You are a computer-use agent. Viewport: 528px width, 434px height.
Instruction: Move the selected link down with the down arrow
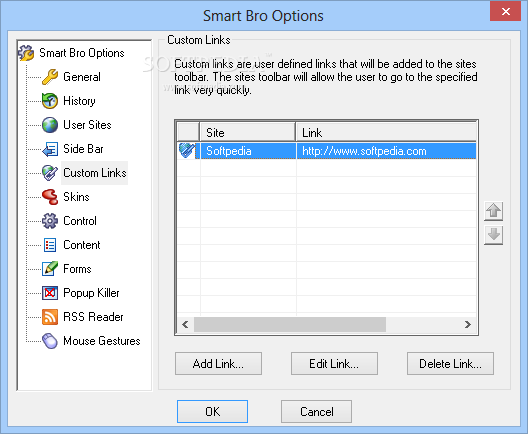pyautogui.click(x=493, y=235)
